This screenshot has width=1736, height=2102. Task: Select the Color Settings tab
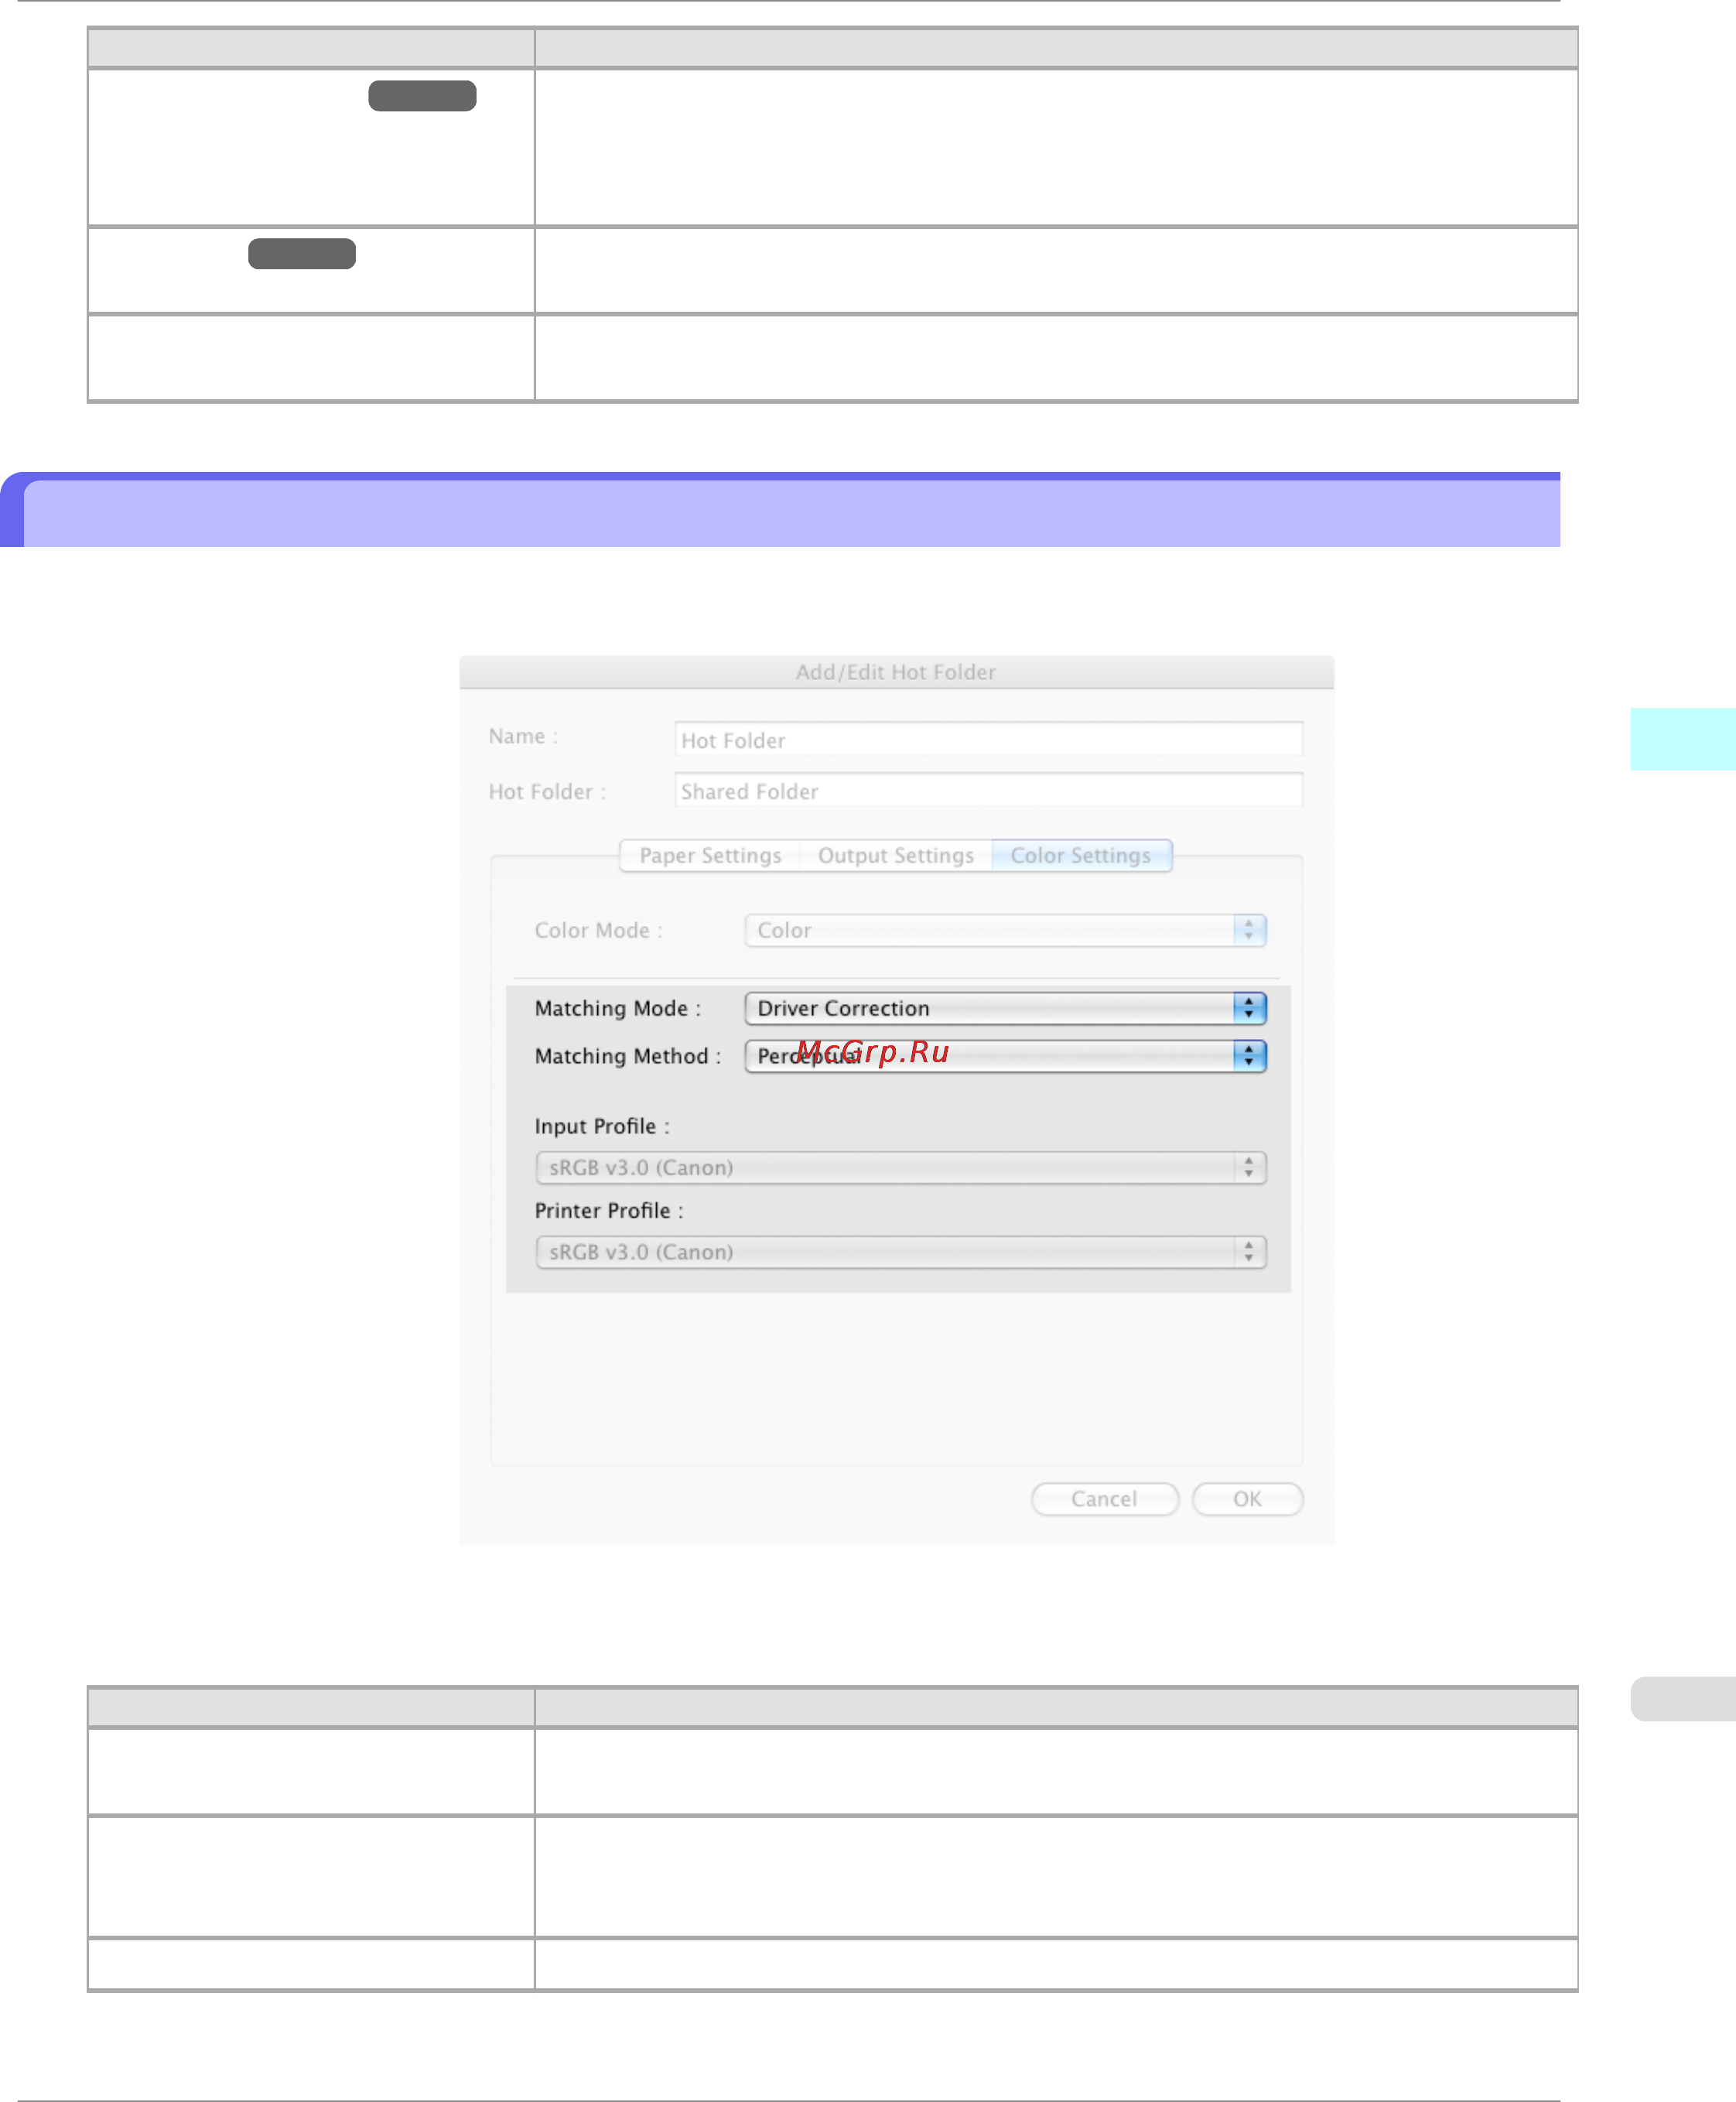coord(1081,856)
